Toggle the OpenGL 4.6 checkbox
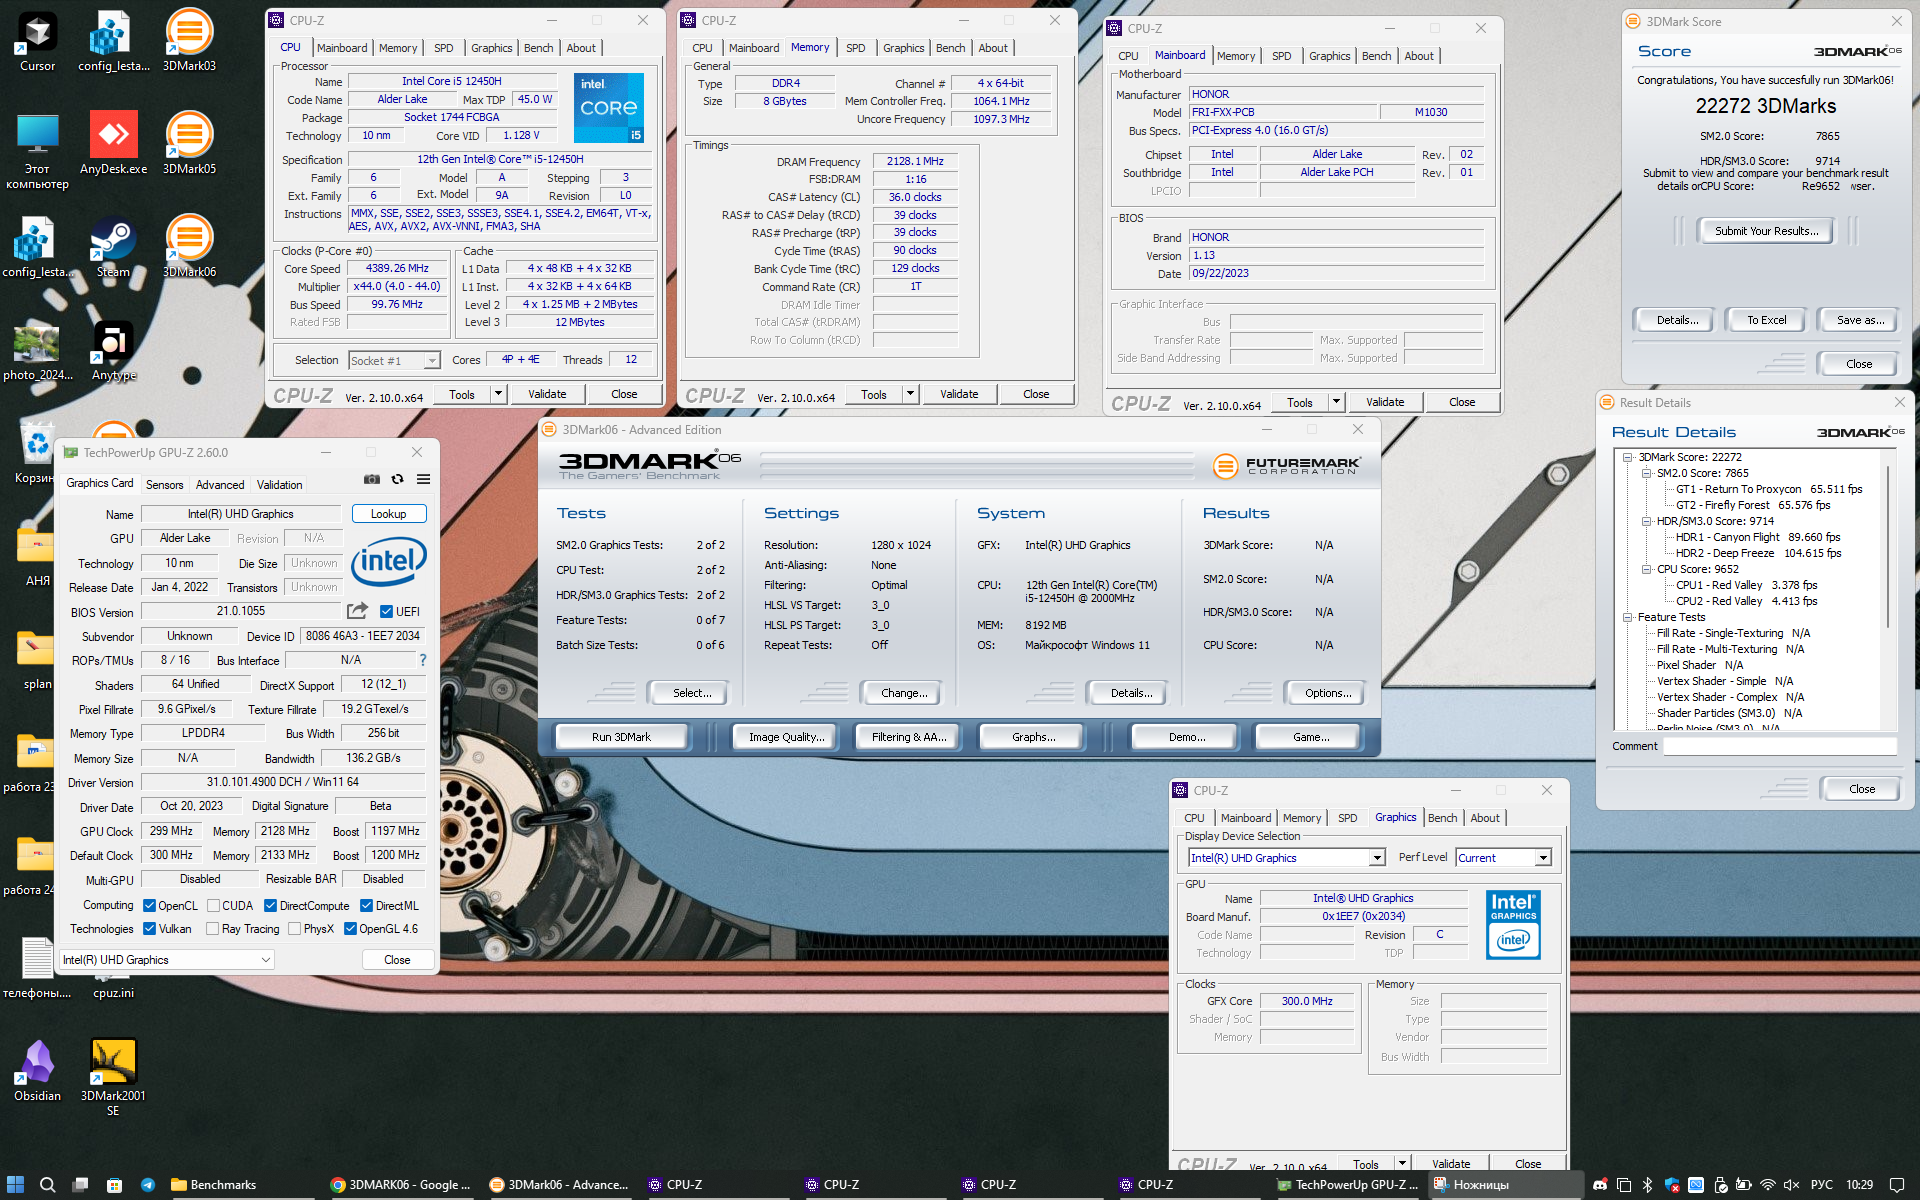 [350, 928]
